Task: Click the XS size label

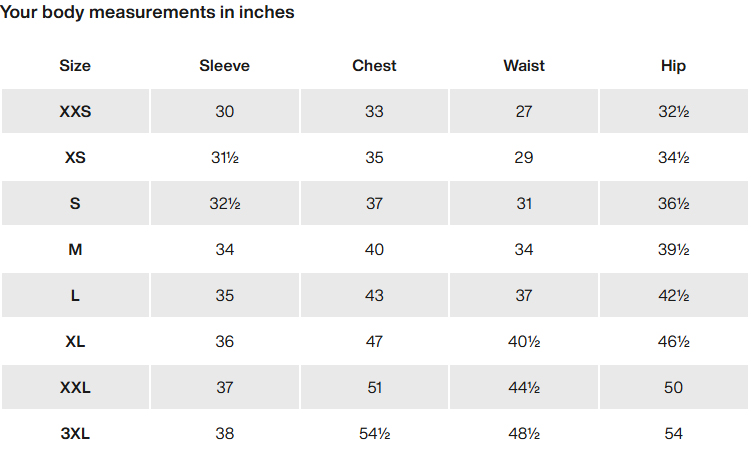Action: pos(75,158)
